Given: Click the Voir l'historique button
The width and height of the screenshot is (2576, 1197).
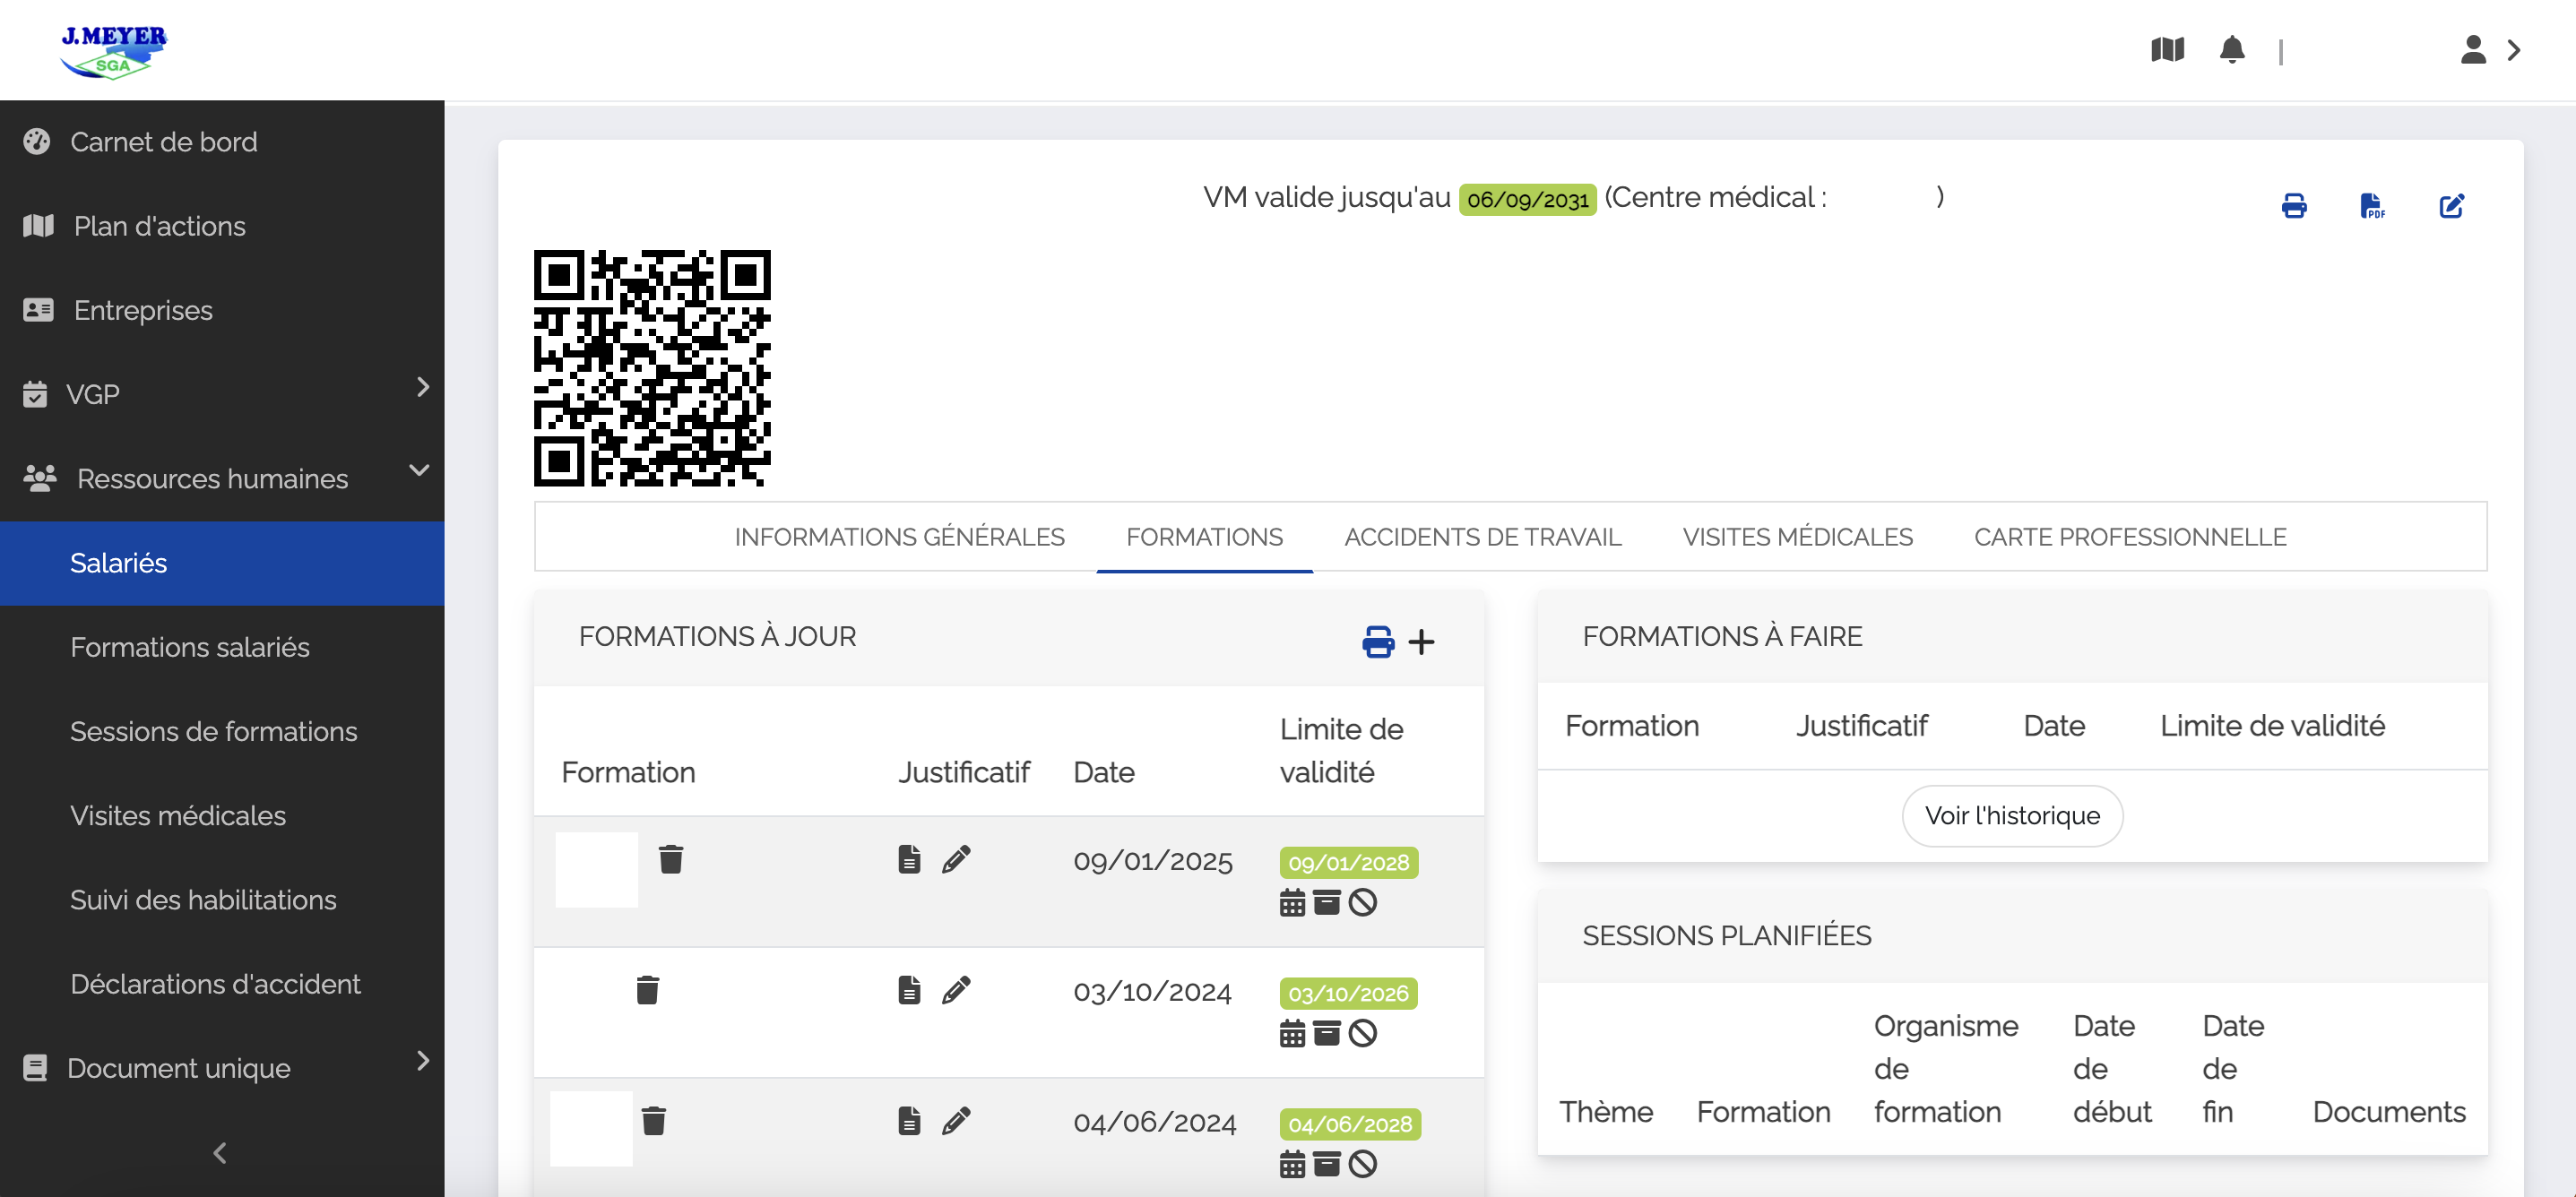Looking at the screenshot, I should (2011, 815).
